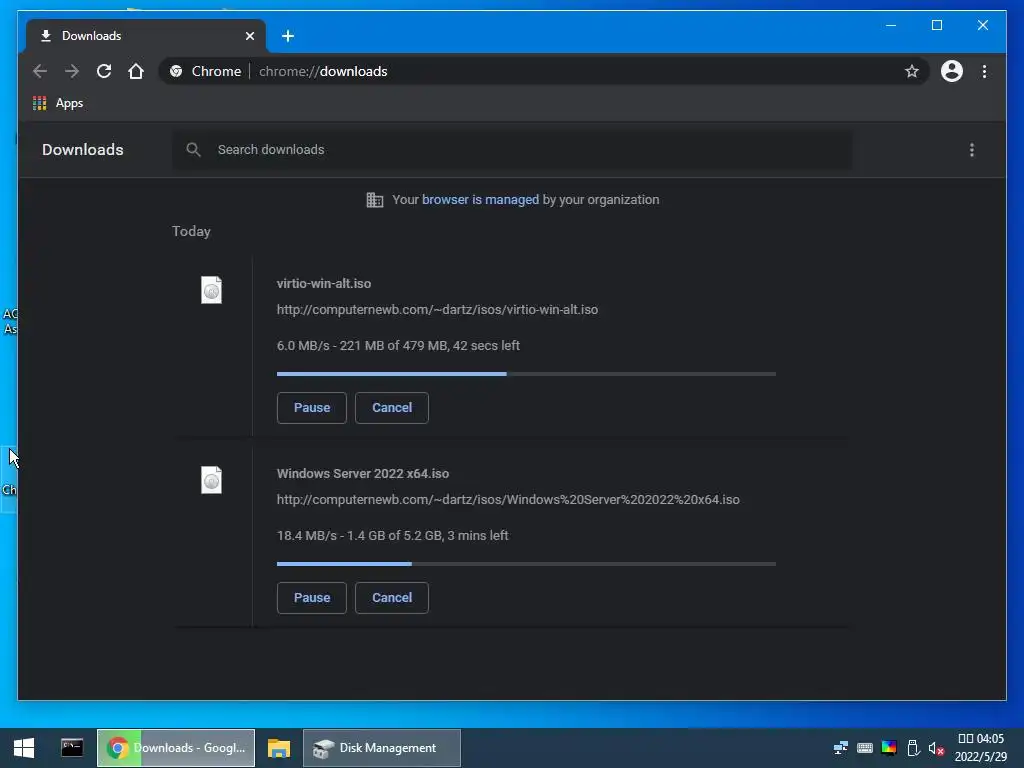Open File Explorer from the taskbar
This screenshot has width=1024, height=768.
point(279,748)
